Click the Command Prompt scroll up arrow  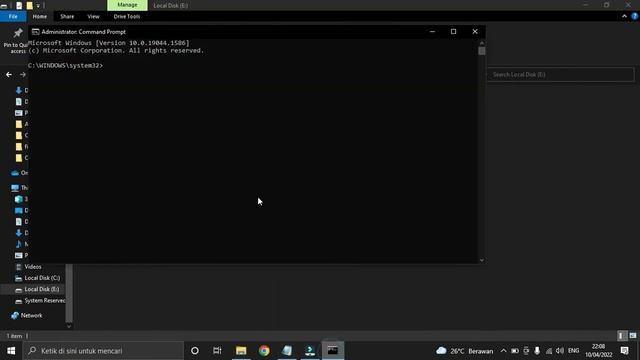482,43
